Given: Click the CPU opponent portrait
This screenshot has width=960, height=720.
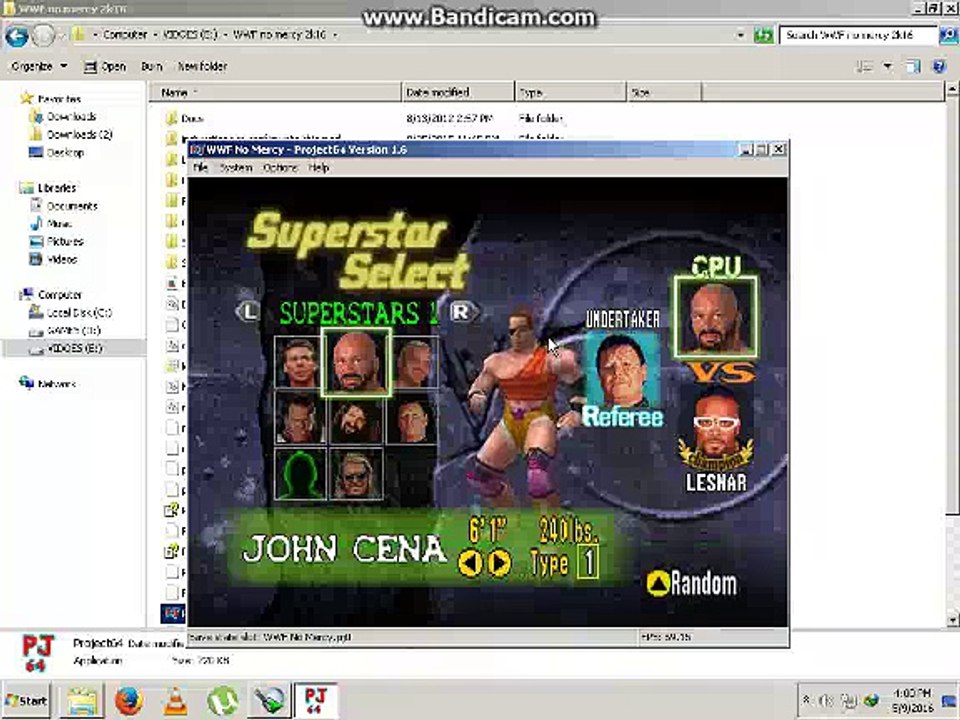Looking at the screenshot, I should pos(715,316).
